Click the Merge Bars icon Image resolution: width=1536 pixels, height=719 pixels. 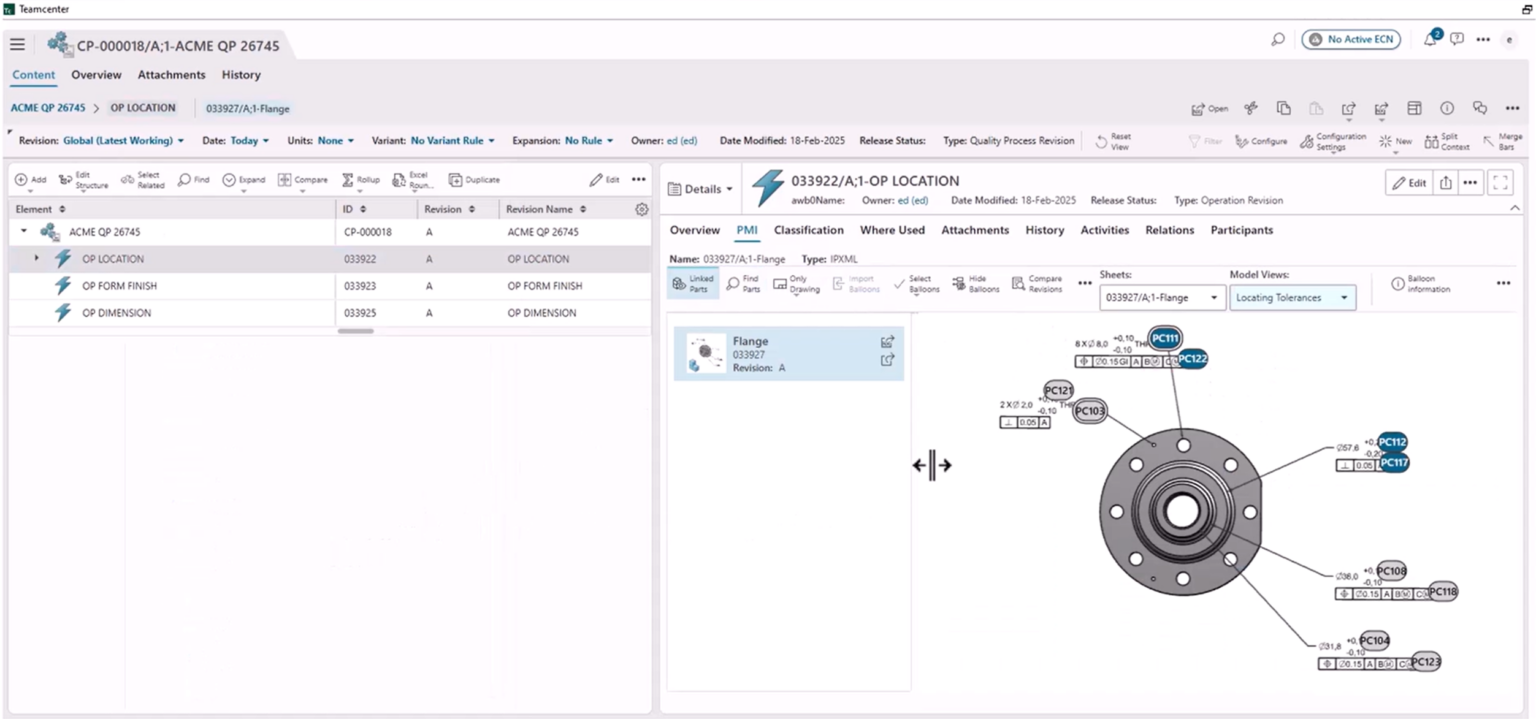(1500, 140)
